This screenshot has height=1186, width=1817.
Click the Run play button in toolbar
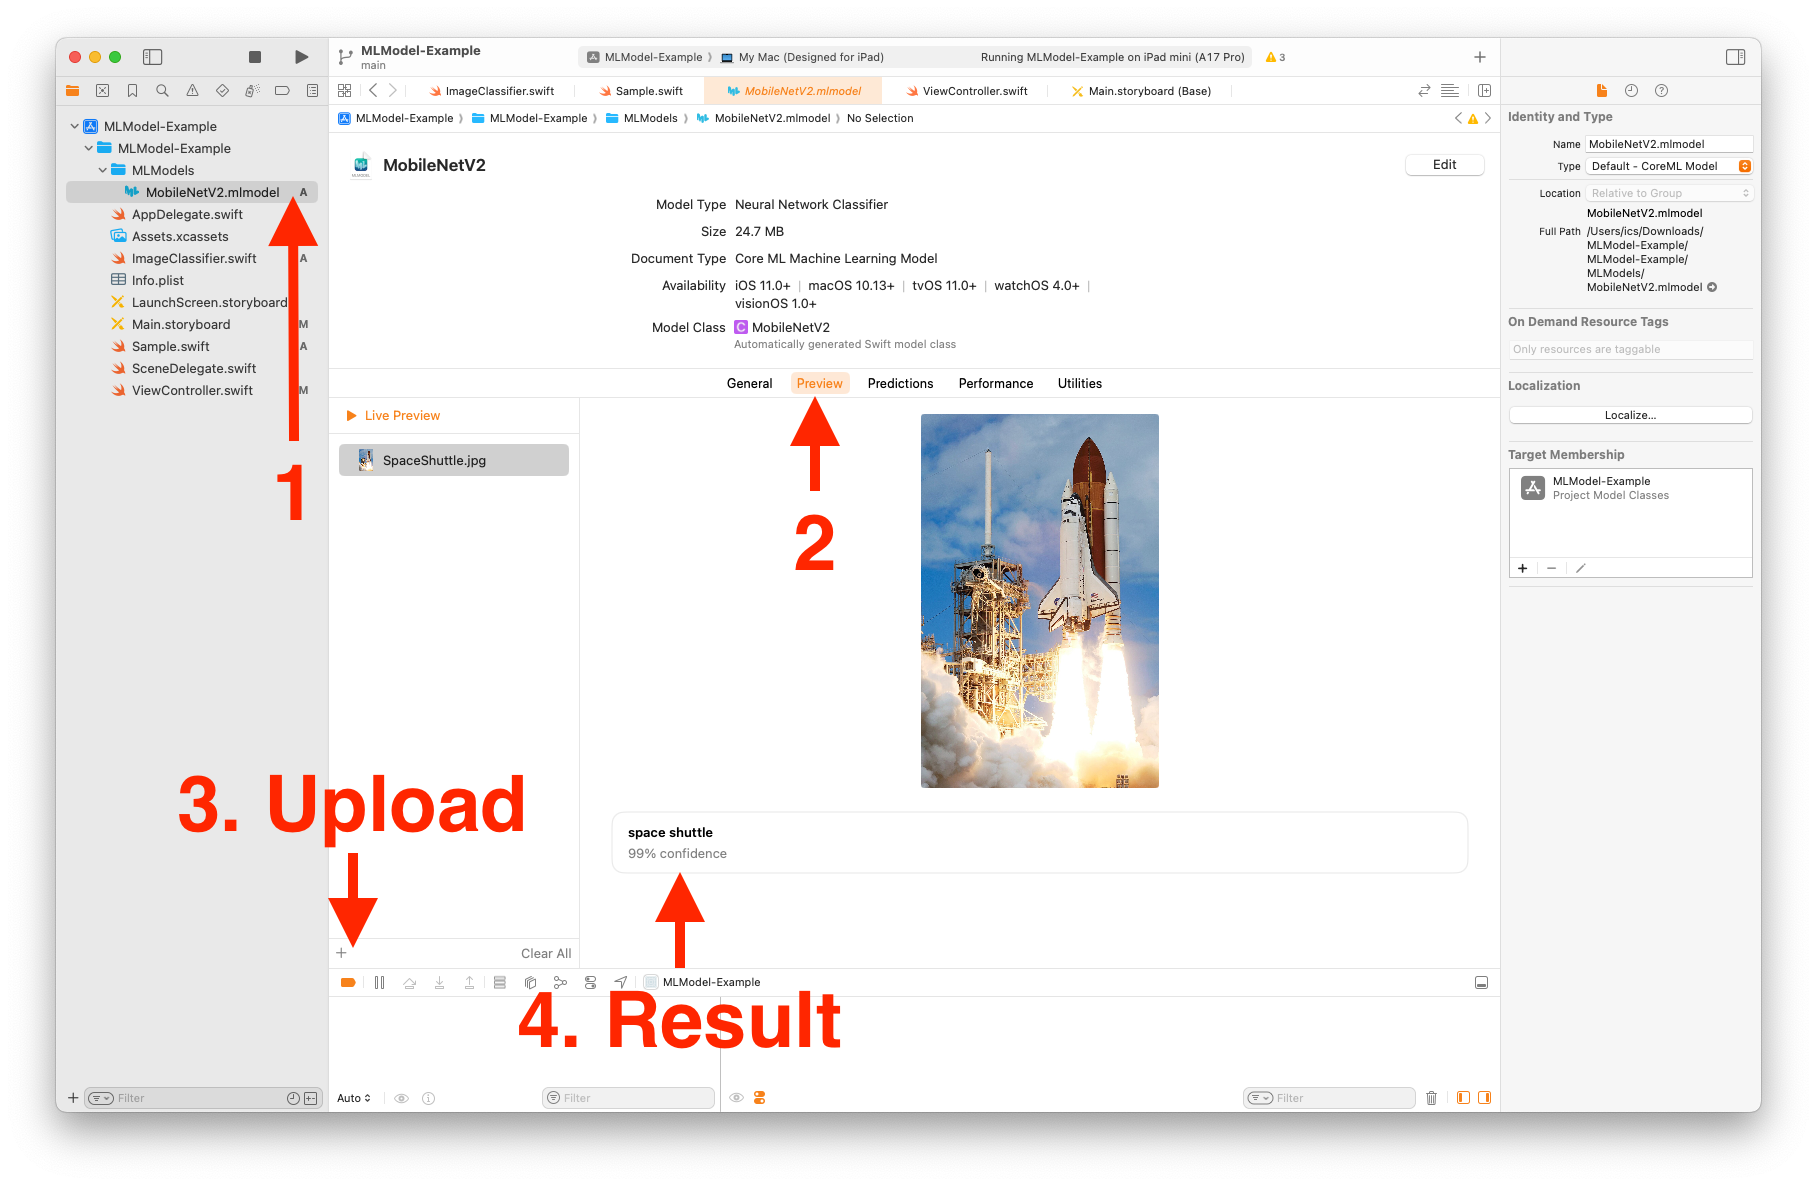pyautogui.click(x=301, y=57)
